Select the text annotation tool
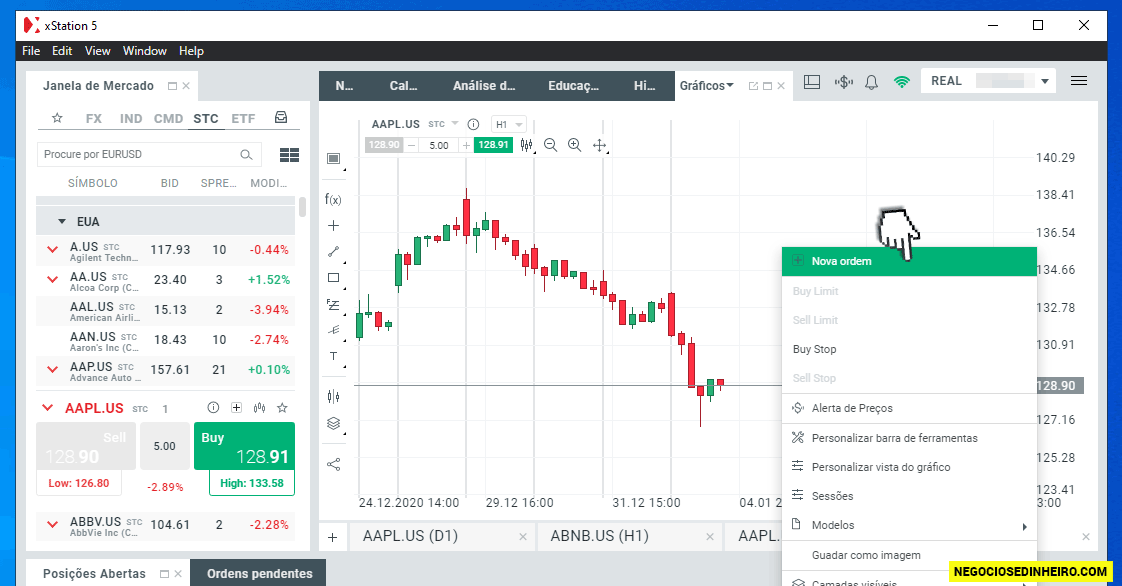 coord(333,356)
